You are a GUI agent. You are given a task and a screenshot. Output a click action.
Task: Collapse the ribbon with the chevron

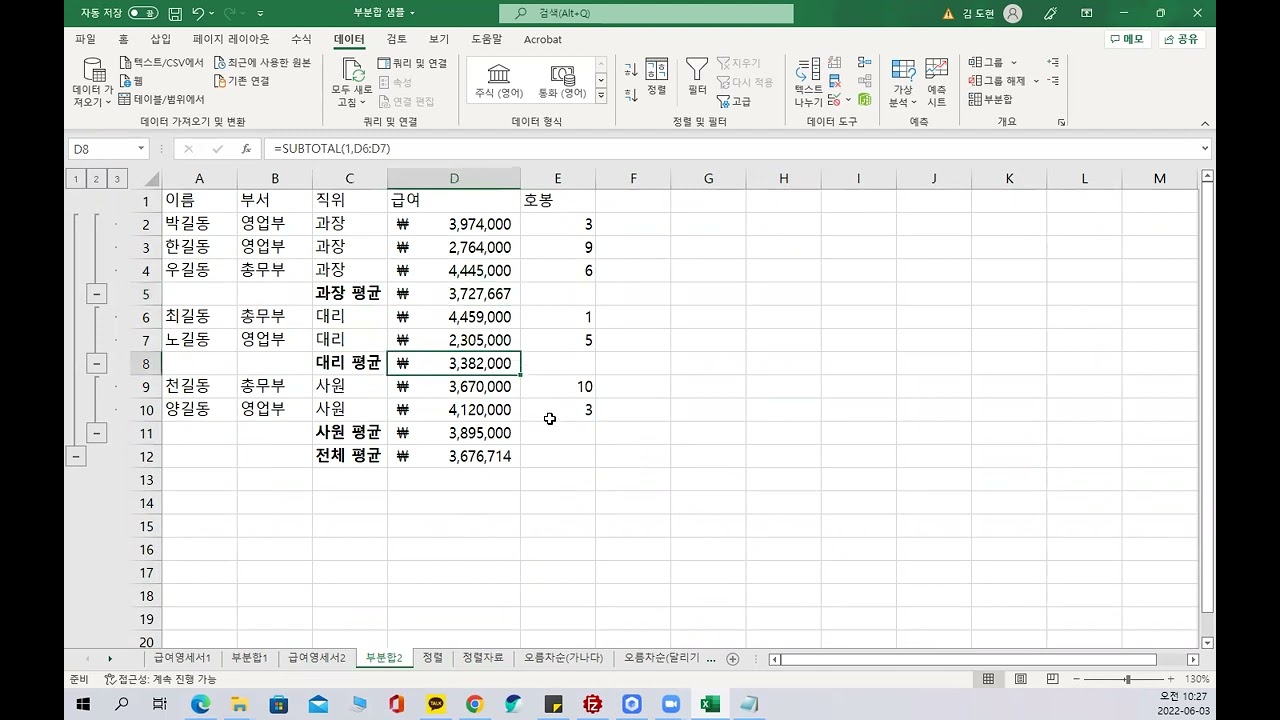[x=1205, y=123]
